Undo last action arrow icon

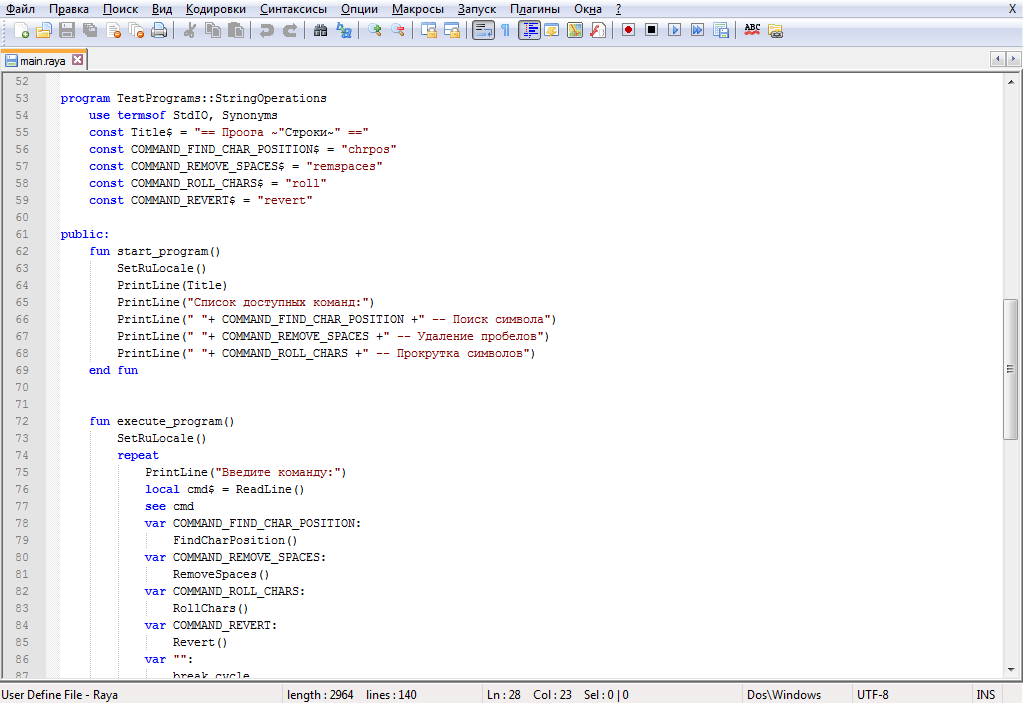point(266,30)
